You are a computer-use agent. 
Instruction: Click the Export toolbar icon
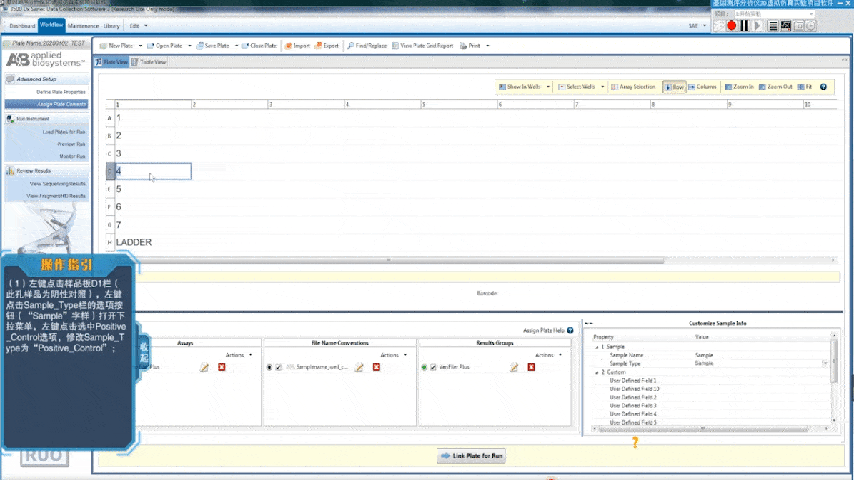tap(318, 46)
